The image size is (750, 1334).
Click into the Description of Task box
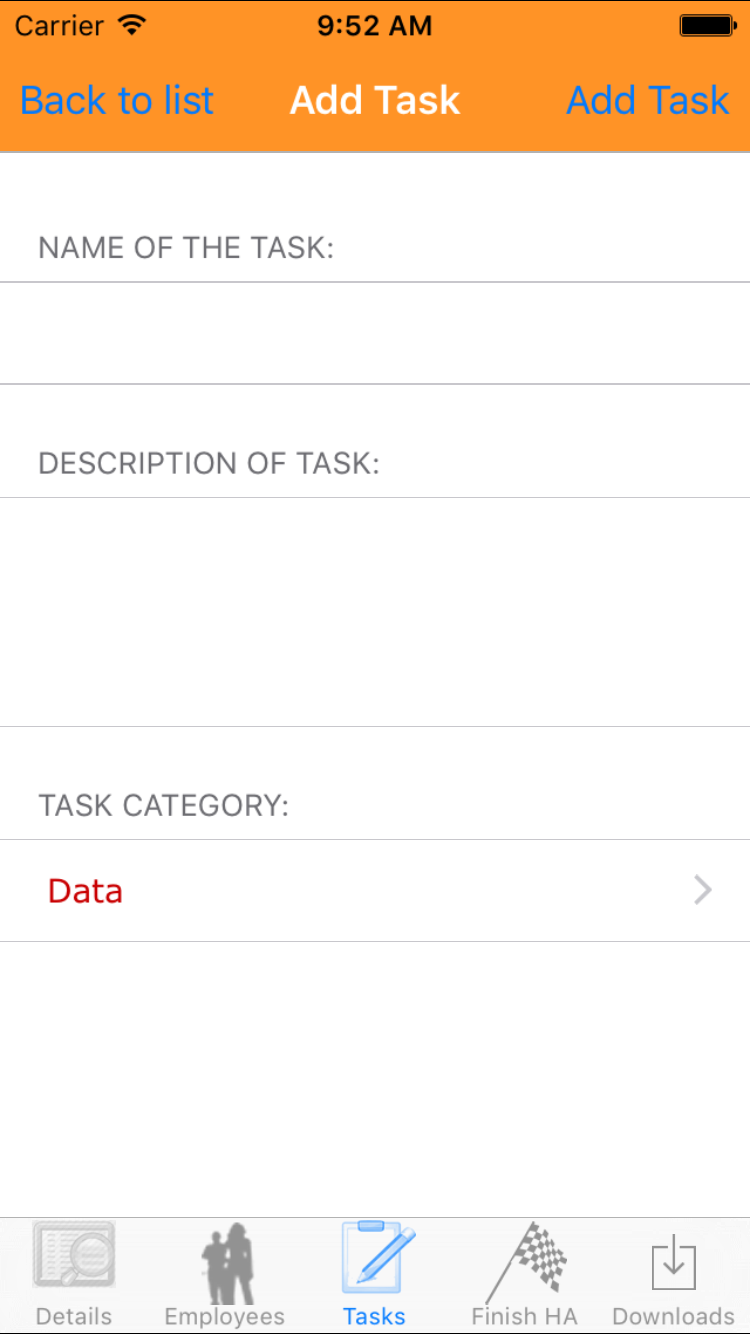coord(375,611)
